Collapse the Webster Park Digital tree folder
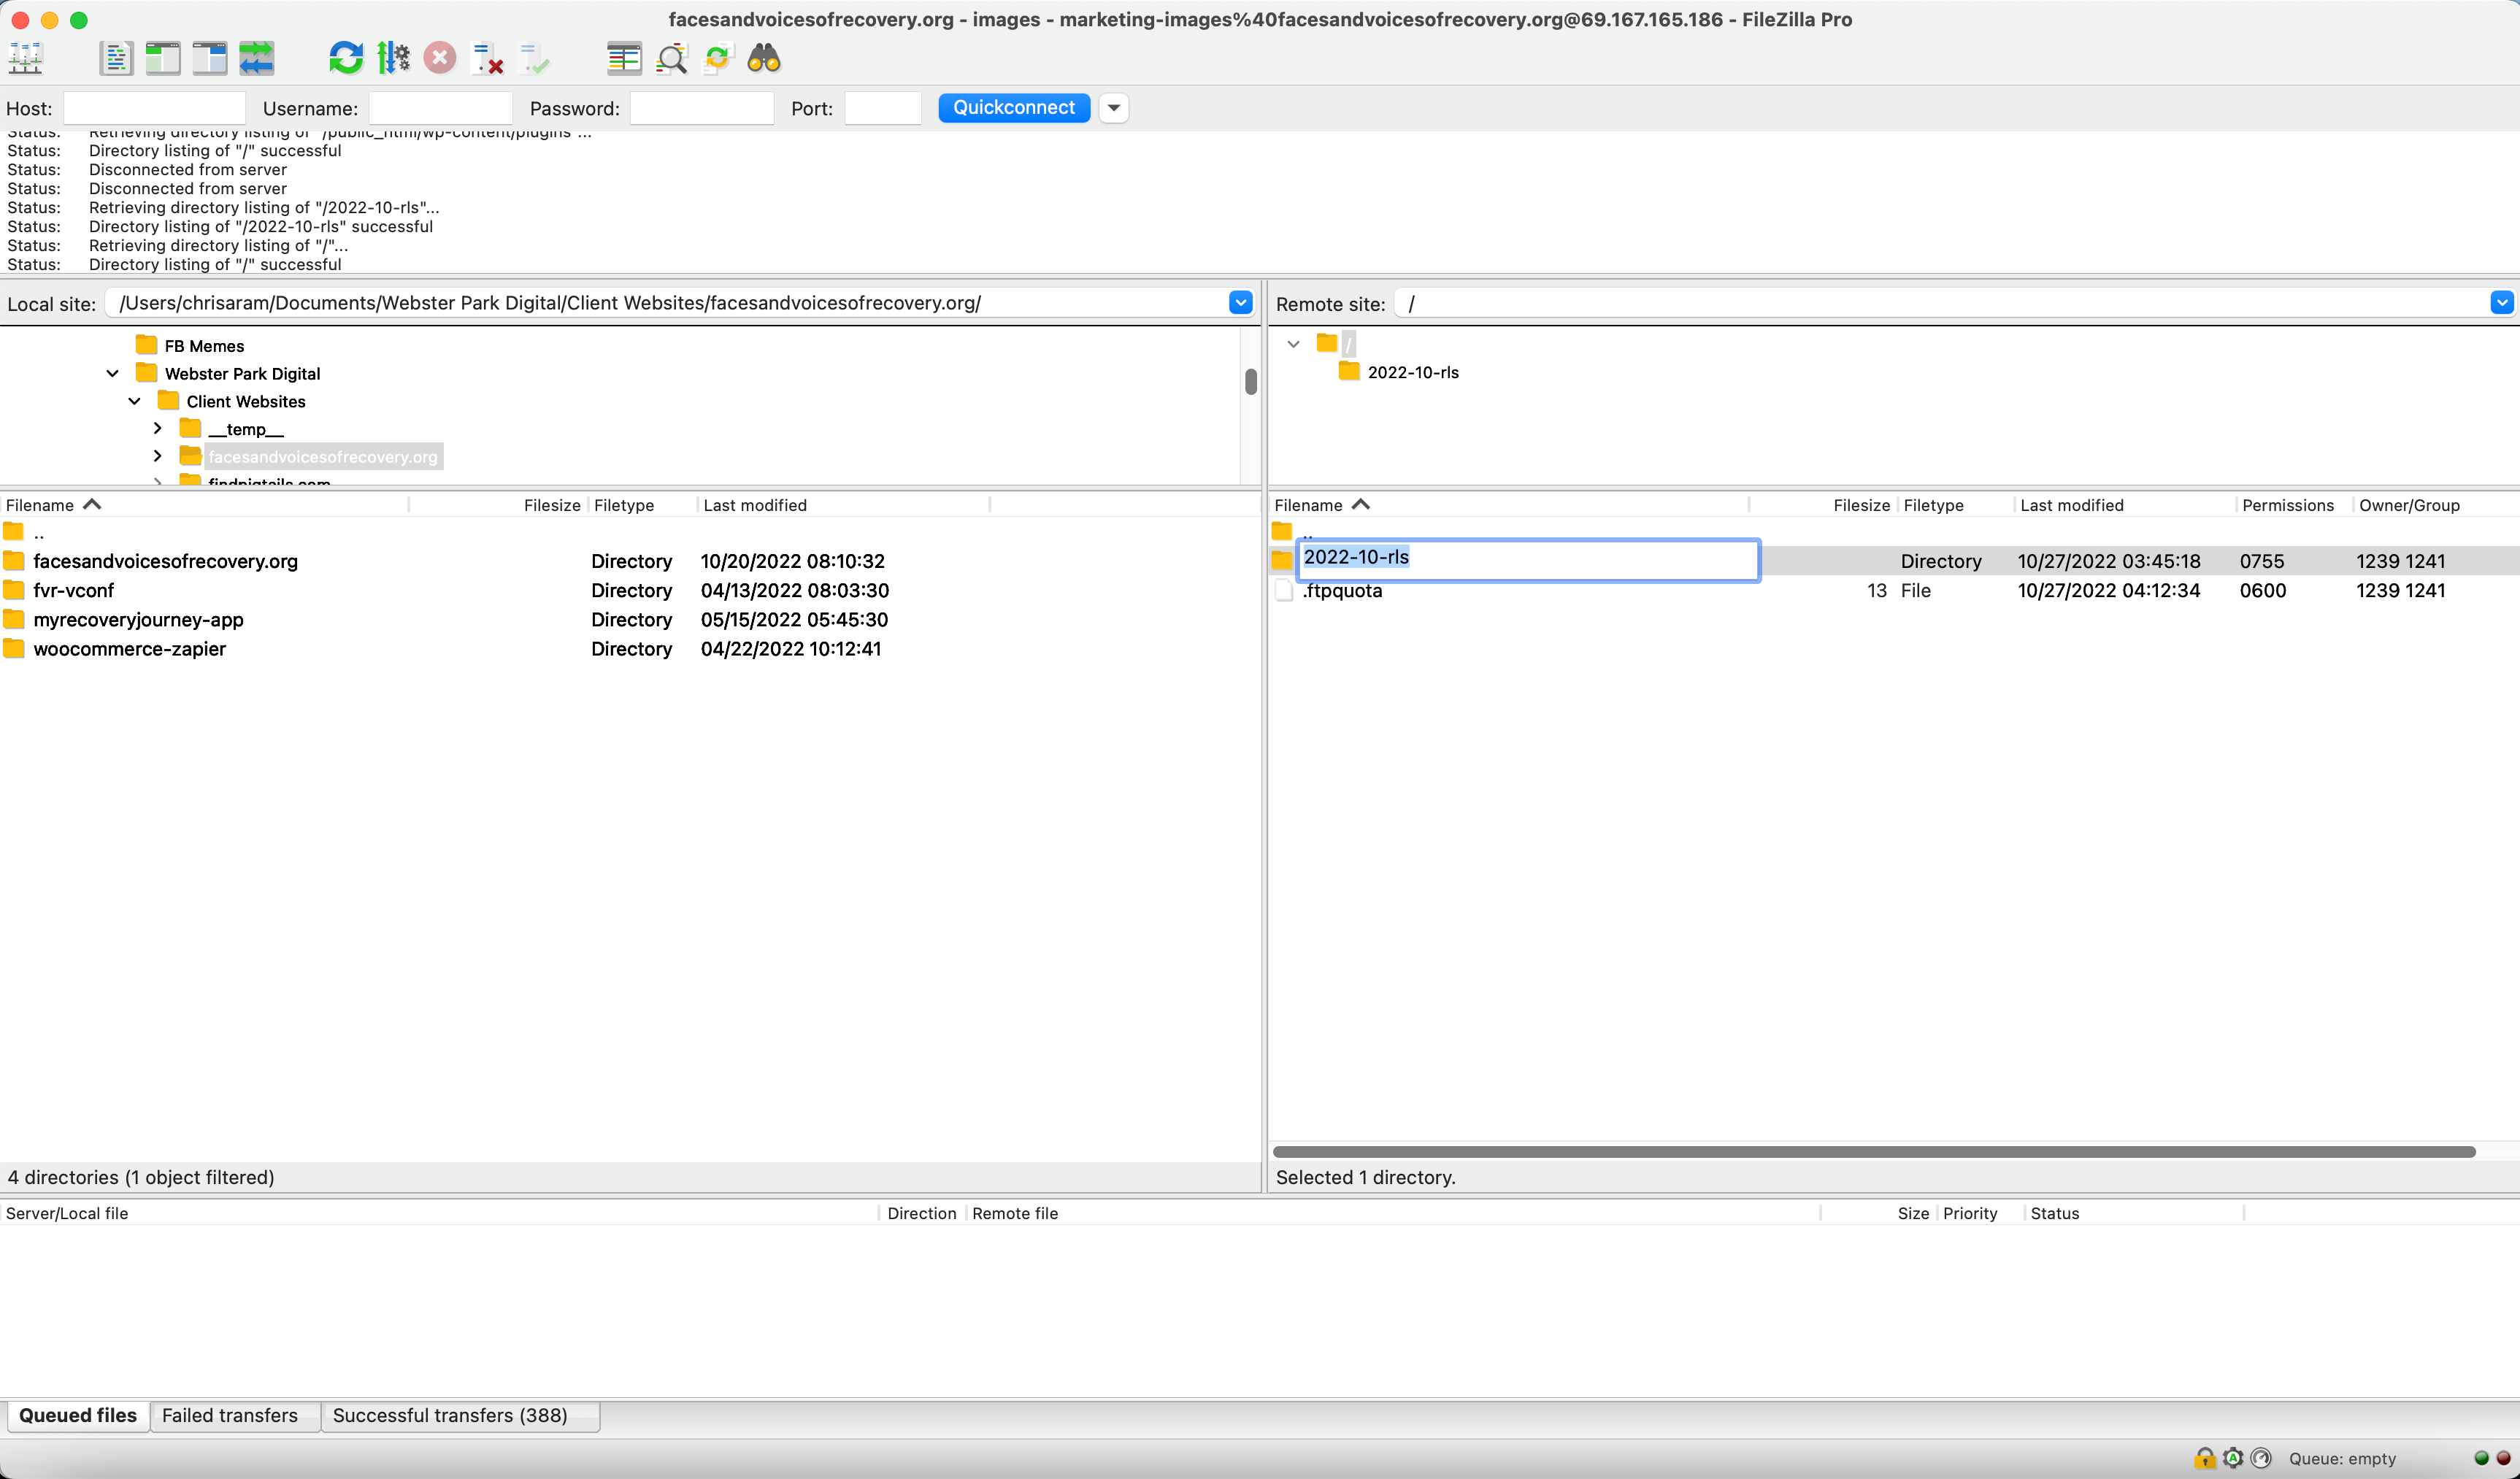Screen dimensions: 2520x1479 (113, 373)
